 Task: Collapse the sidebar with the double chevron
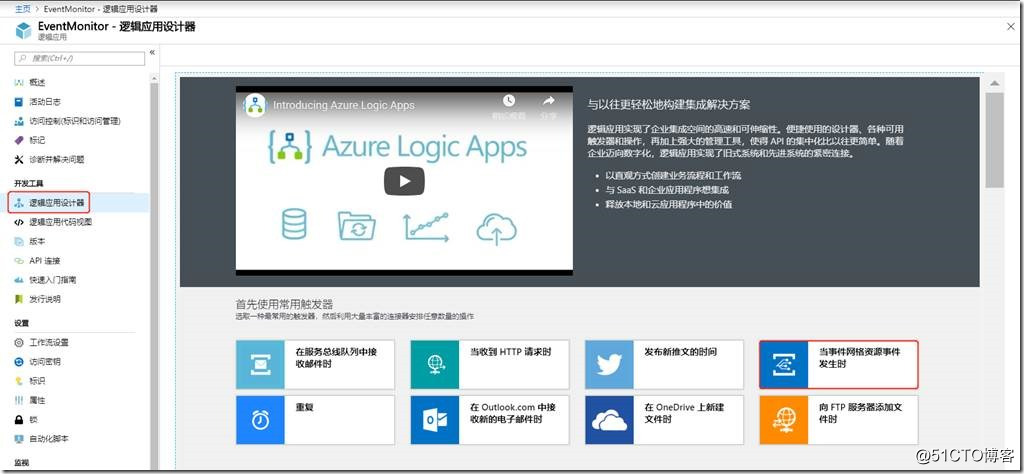[x=152, y=53]
